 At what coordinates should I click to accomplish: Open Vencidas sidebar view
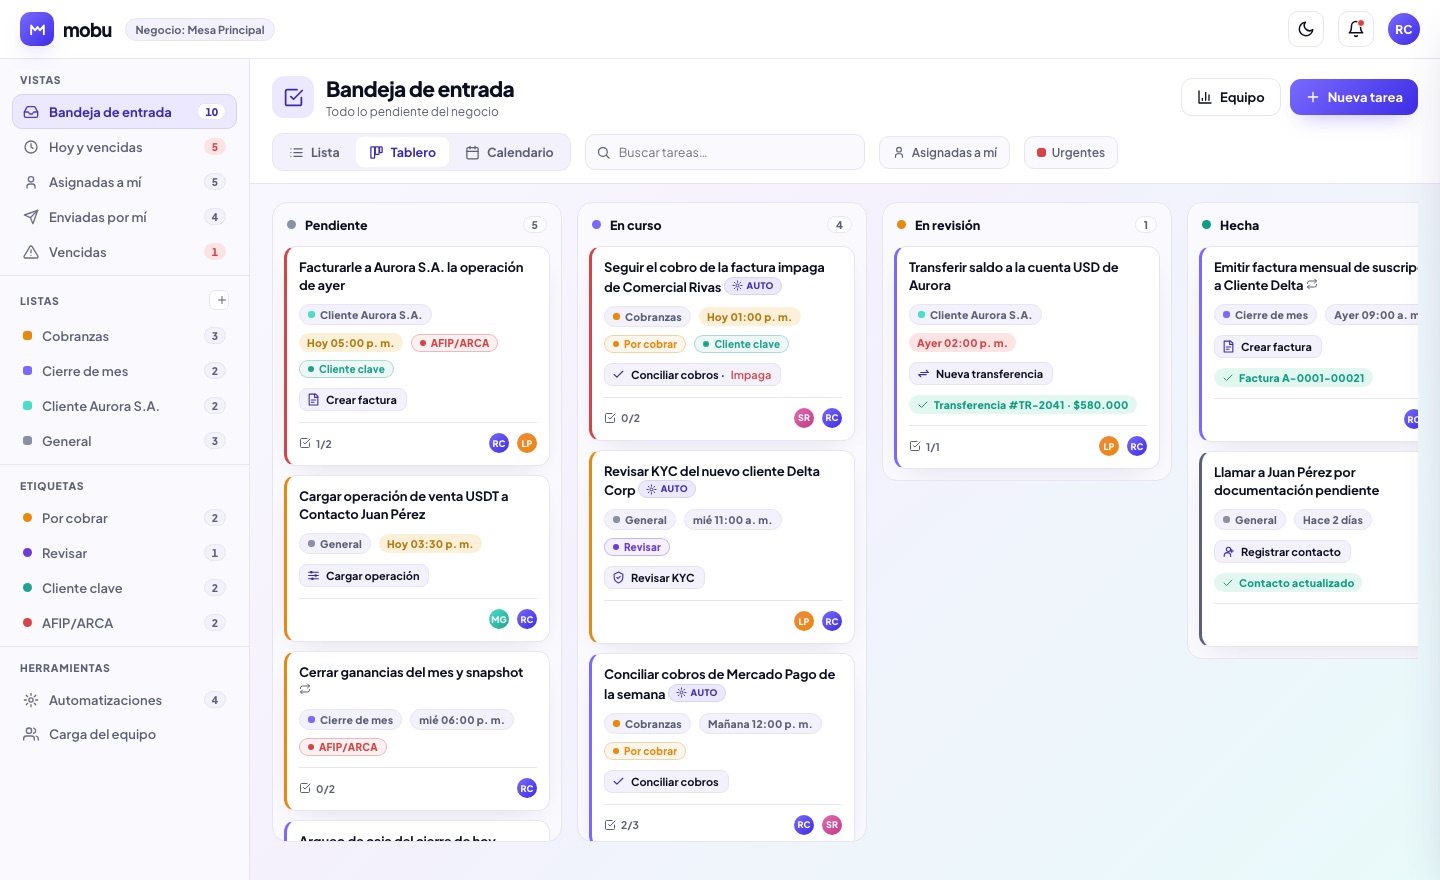point(124,252)
